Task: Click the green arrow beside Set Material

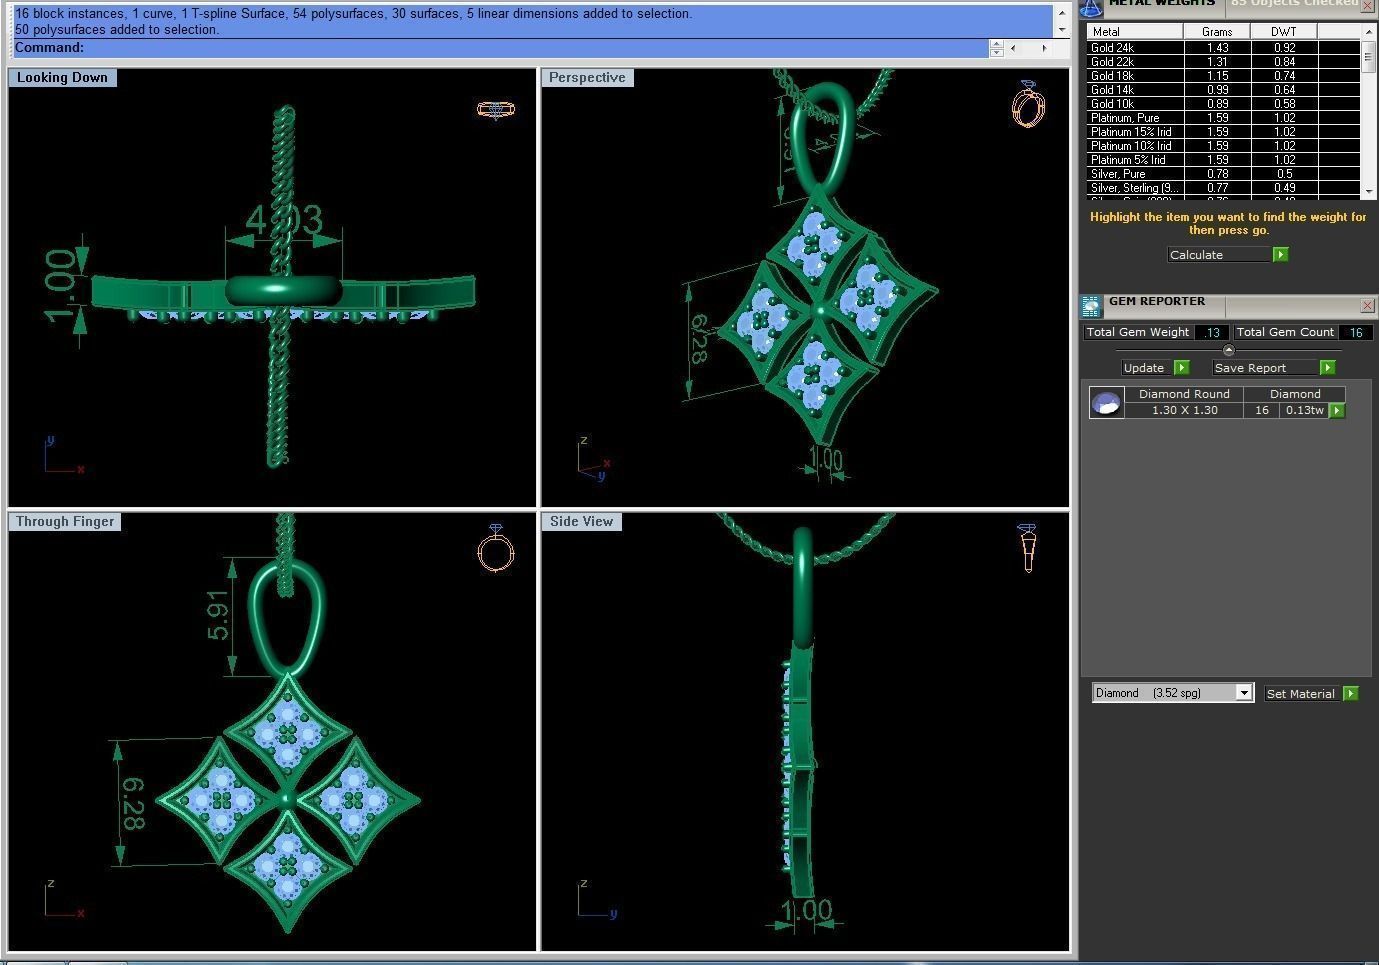Action: click(x=1350, y=694)
